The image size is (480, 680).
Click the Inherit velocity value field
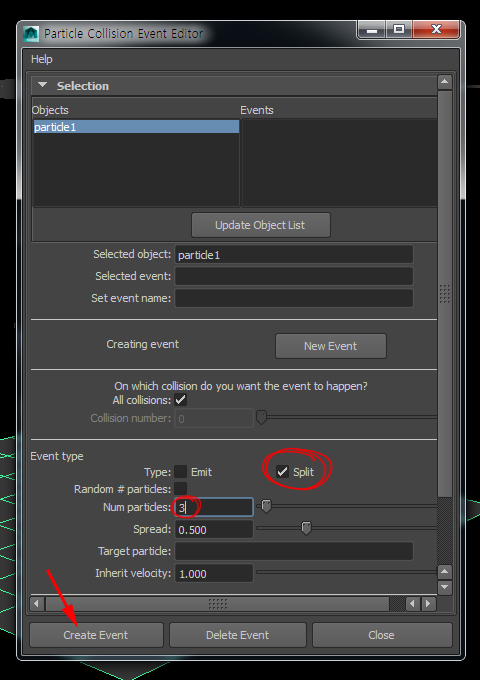pos(213,573)
